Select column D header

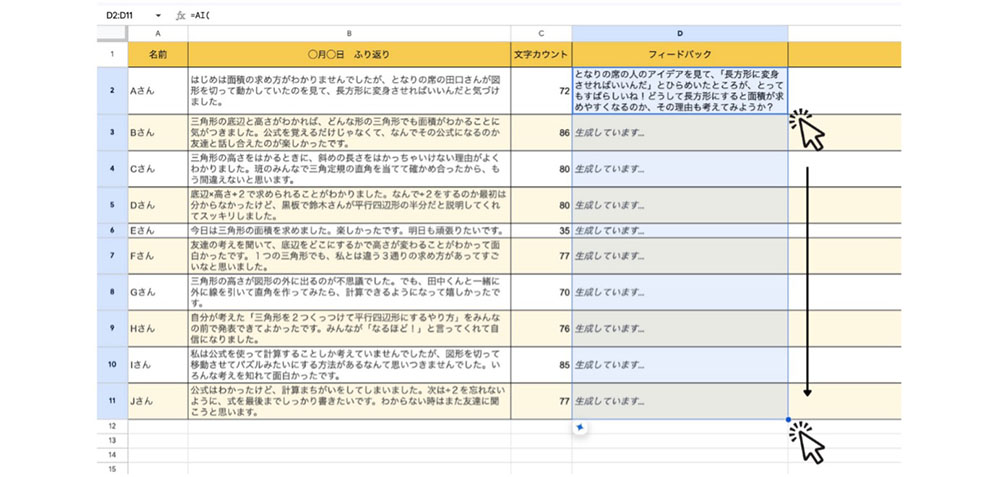tap(679, 34)
